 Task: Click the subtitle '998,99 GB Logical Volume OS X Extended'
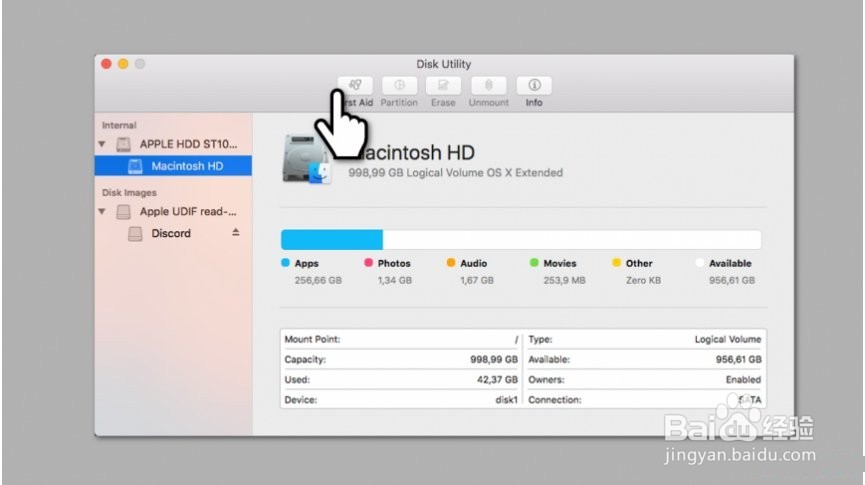455,173
